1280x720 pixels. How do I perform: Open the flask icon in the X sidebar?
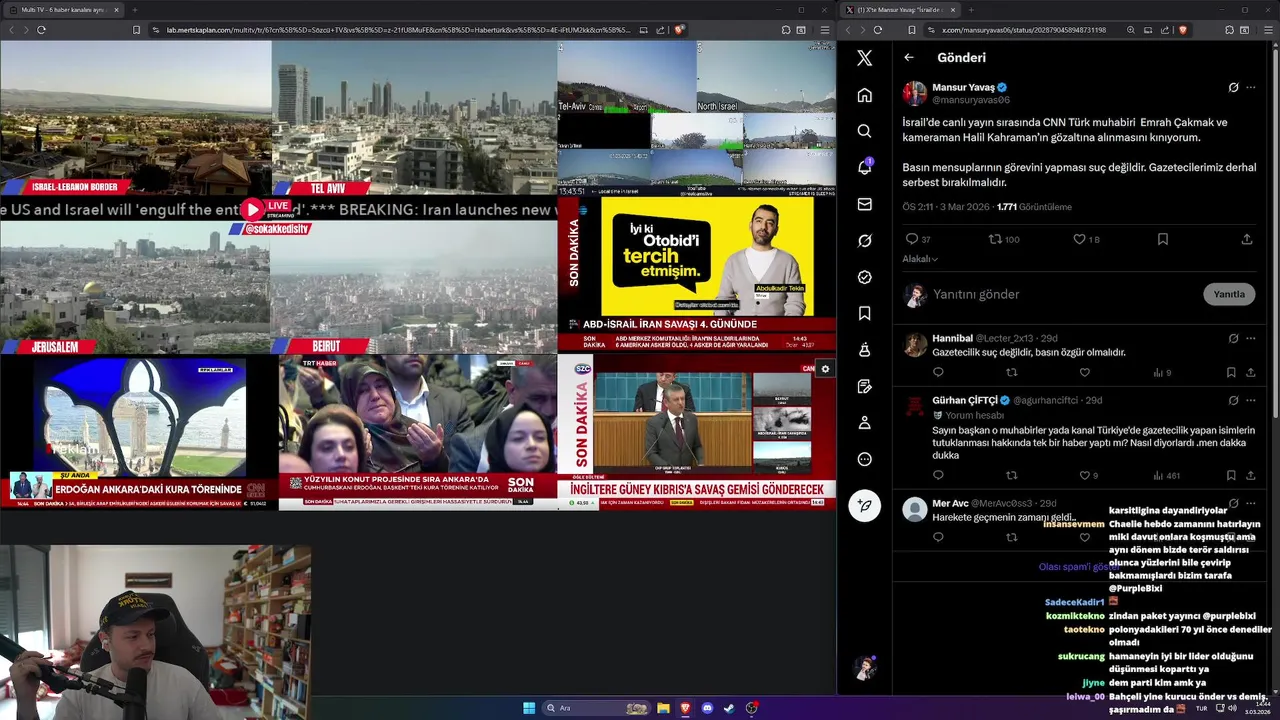point(865,350)
